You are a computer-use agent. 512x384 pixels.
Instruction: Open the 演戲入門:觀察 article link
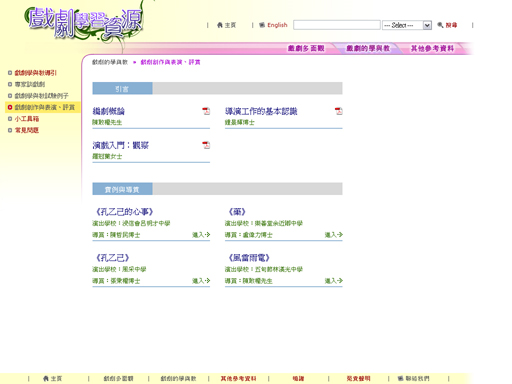click(121, 145)
